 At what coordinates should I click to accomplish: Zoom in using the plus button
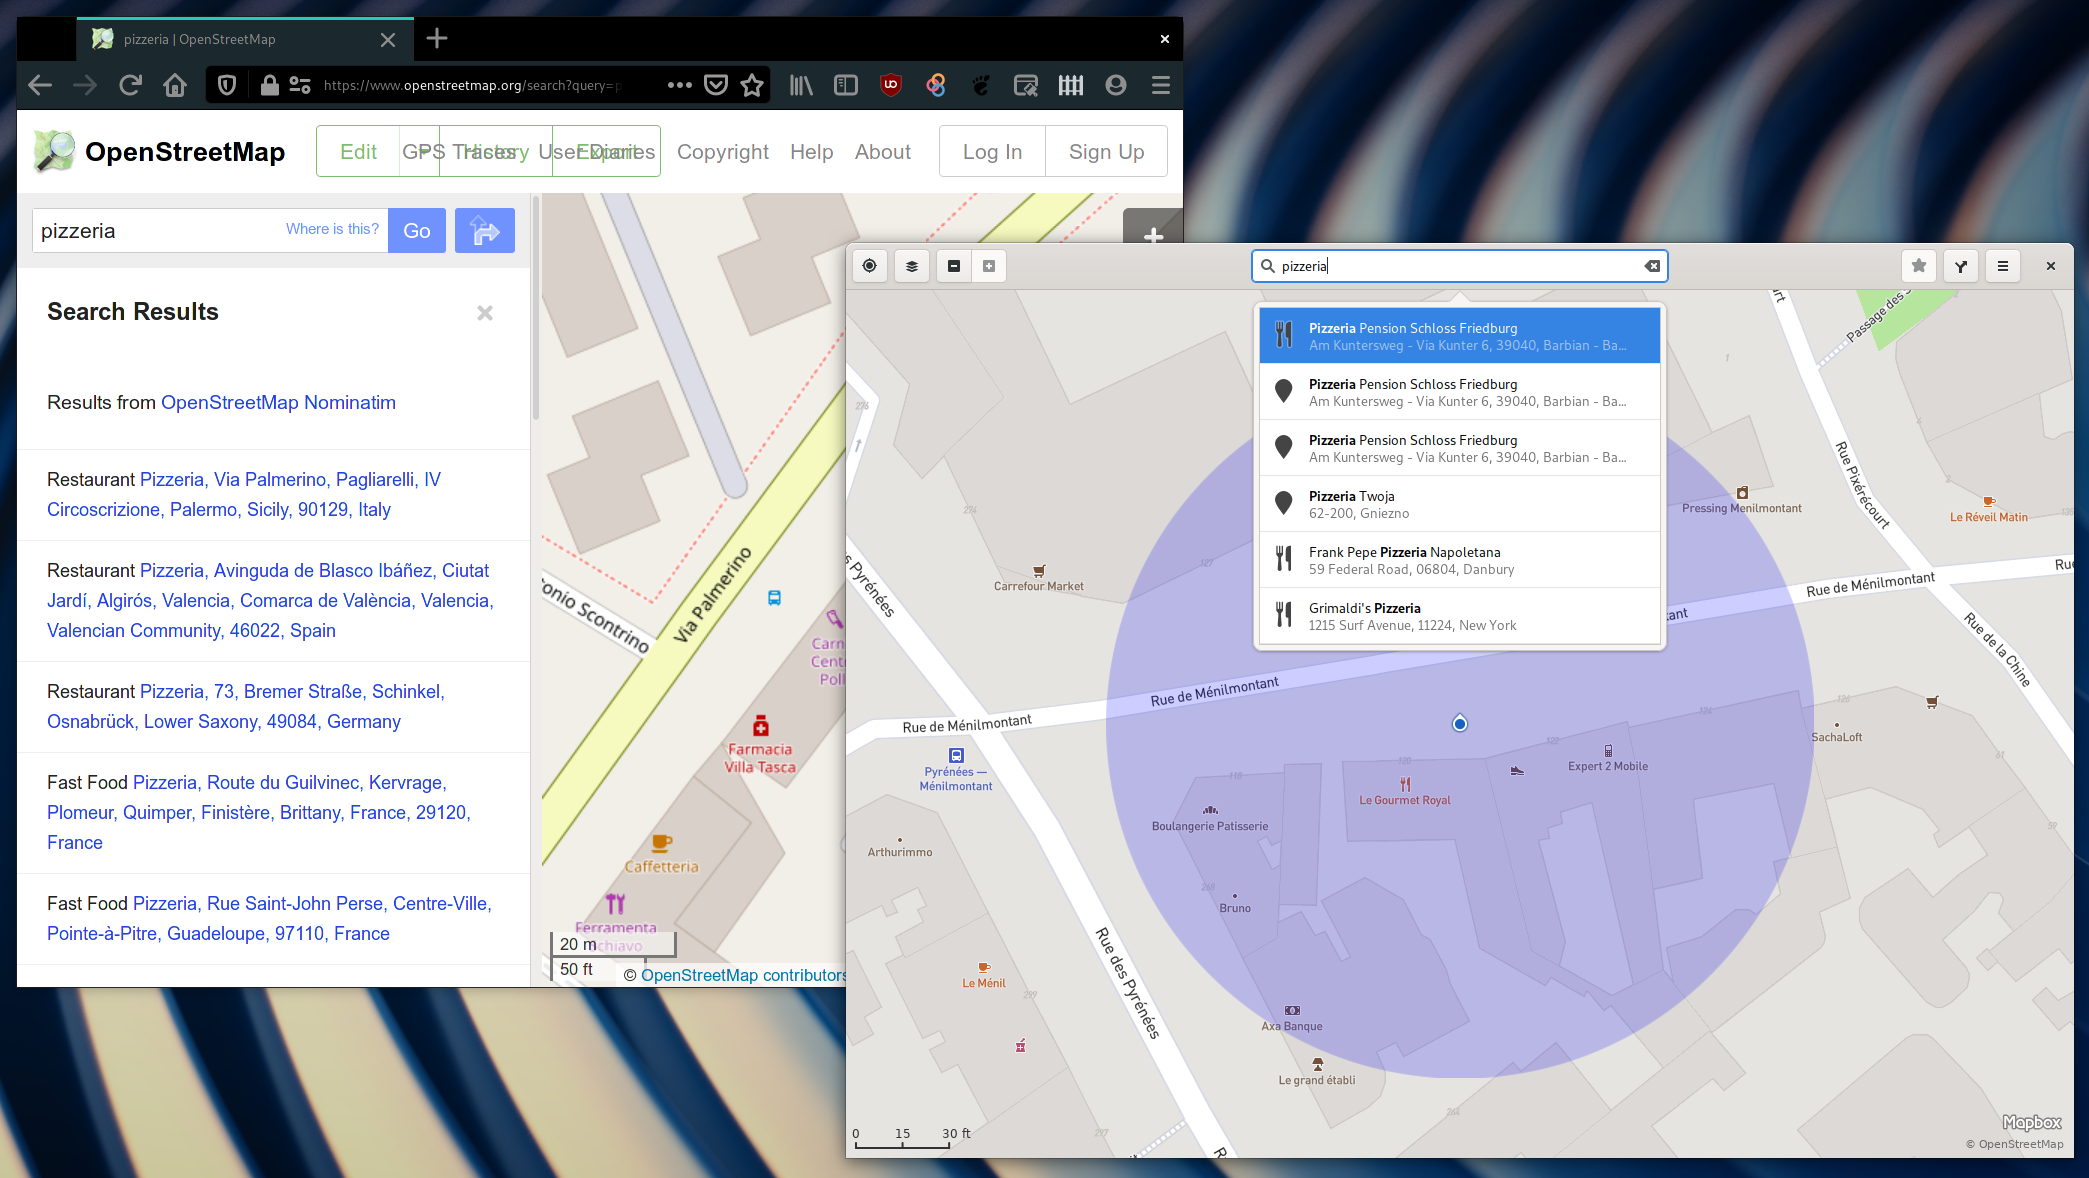point(989,266)
